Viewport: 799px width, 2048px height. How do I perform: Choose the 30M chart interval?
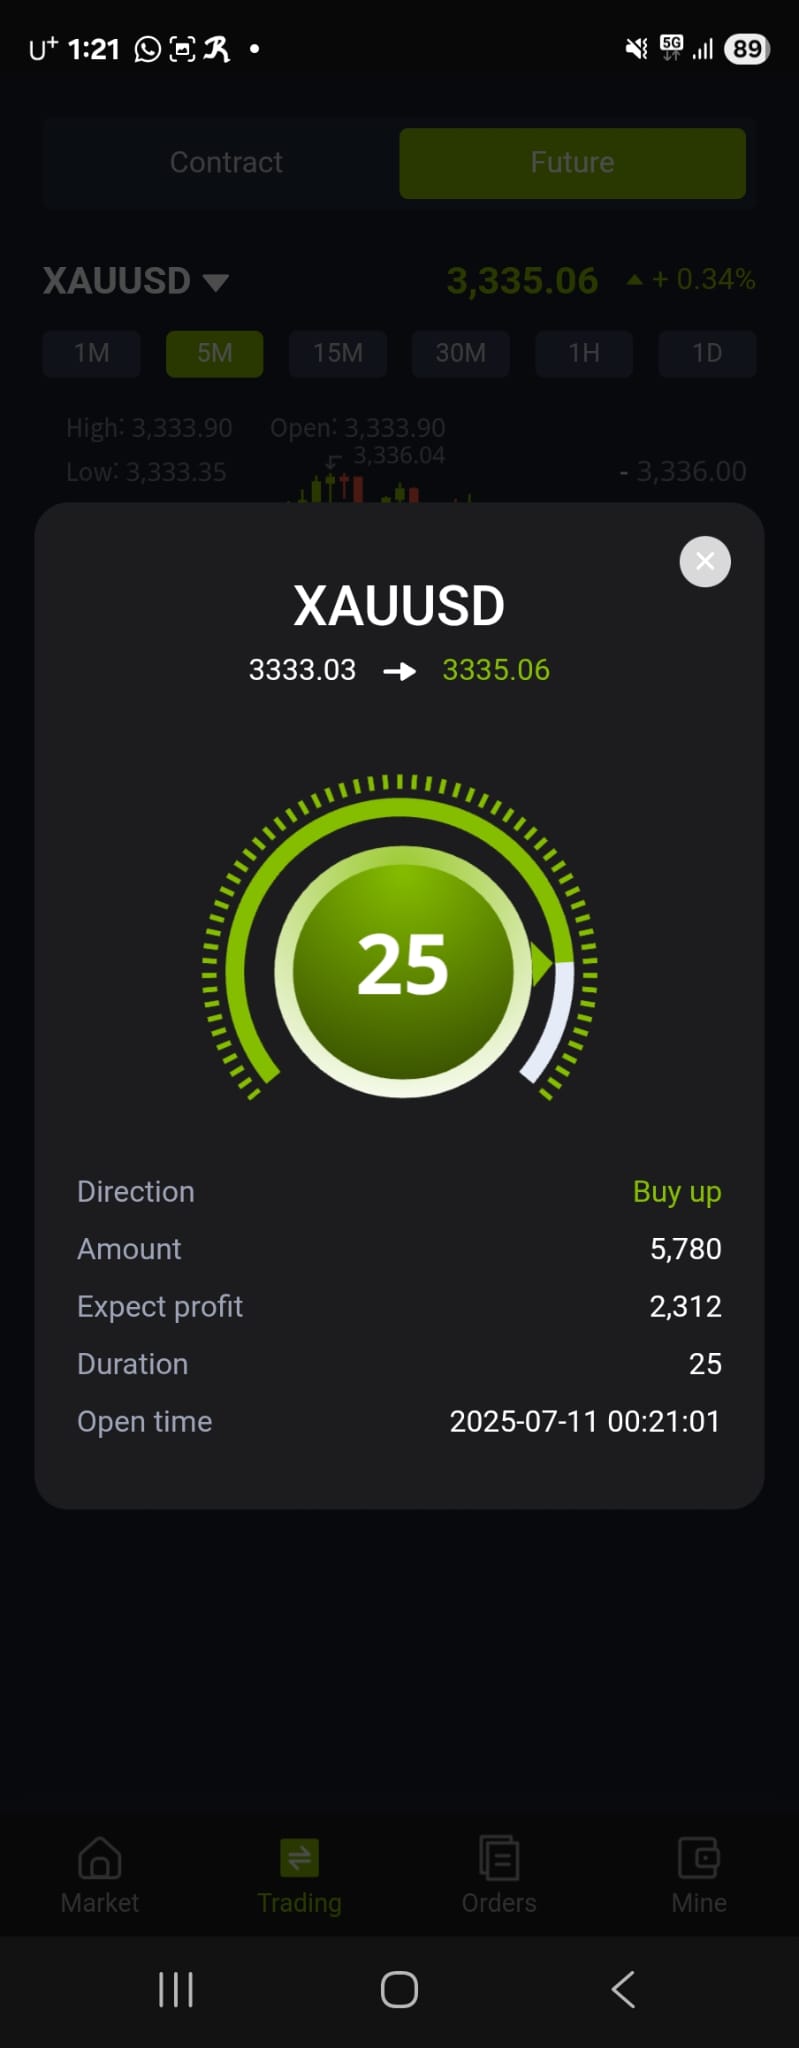click(x=461, y=353)
